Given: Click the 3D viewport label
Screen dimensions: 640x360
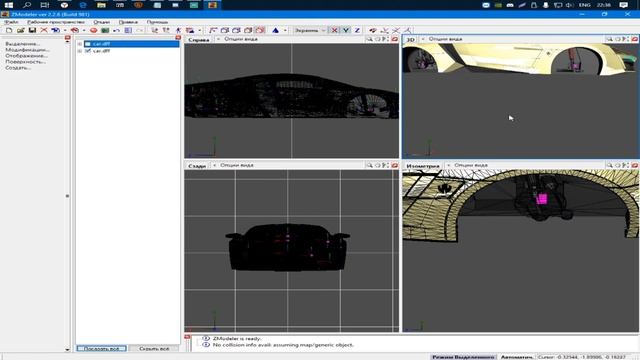Looking at the screenshot, I should click(x=410, y=40).
